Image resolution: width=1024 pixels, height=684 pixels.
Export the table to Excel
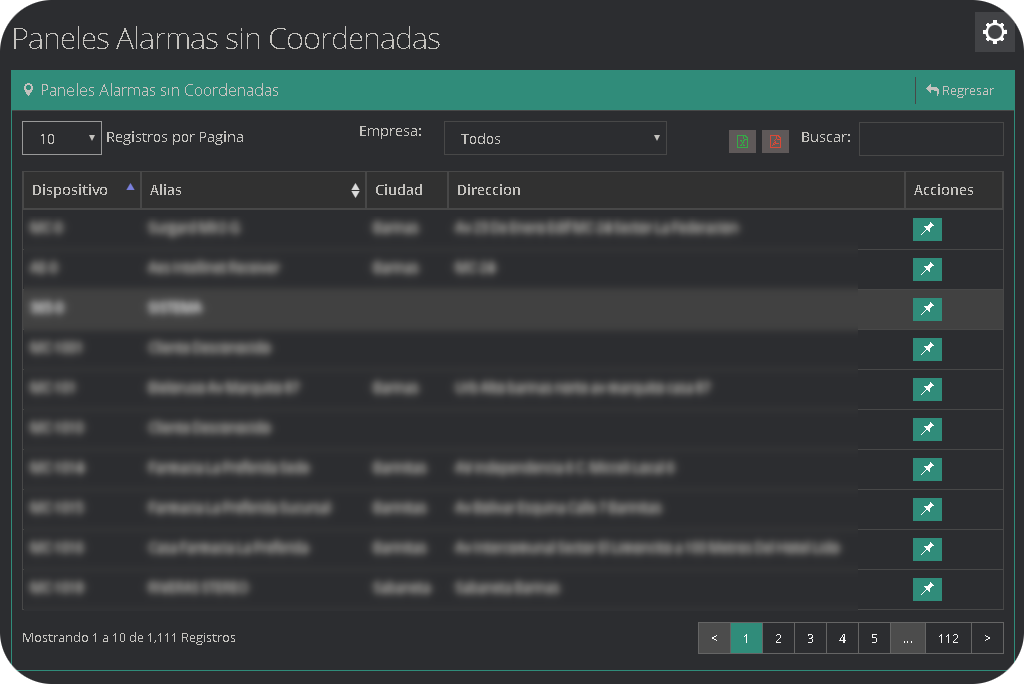pyautogui.click(x=742, y=141)
